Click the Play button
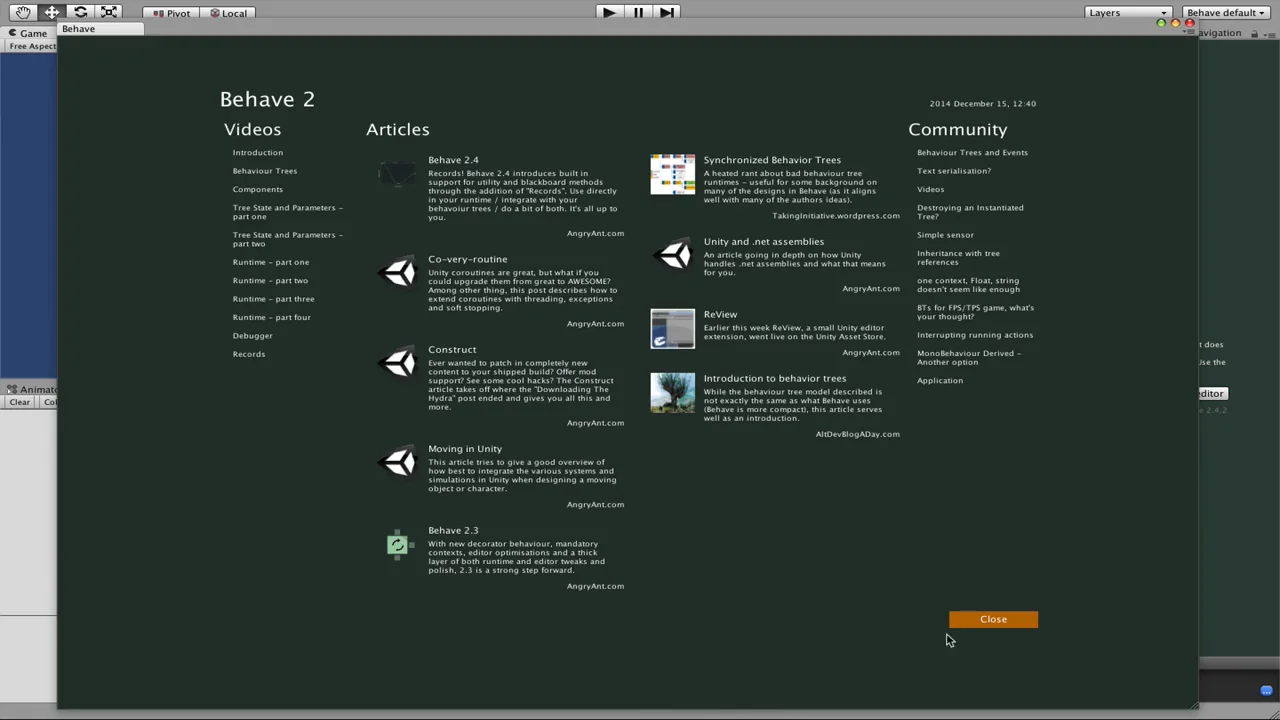 (x=609, y=12)
